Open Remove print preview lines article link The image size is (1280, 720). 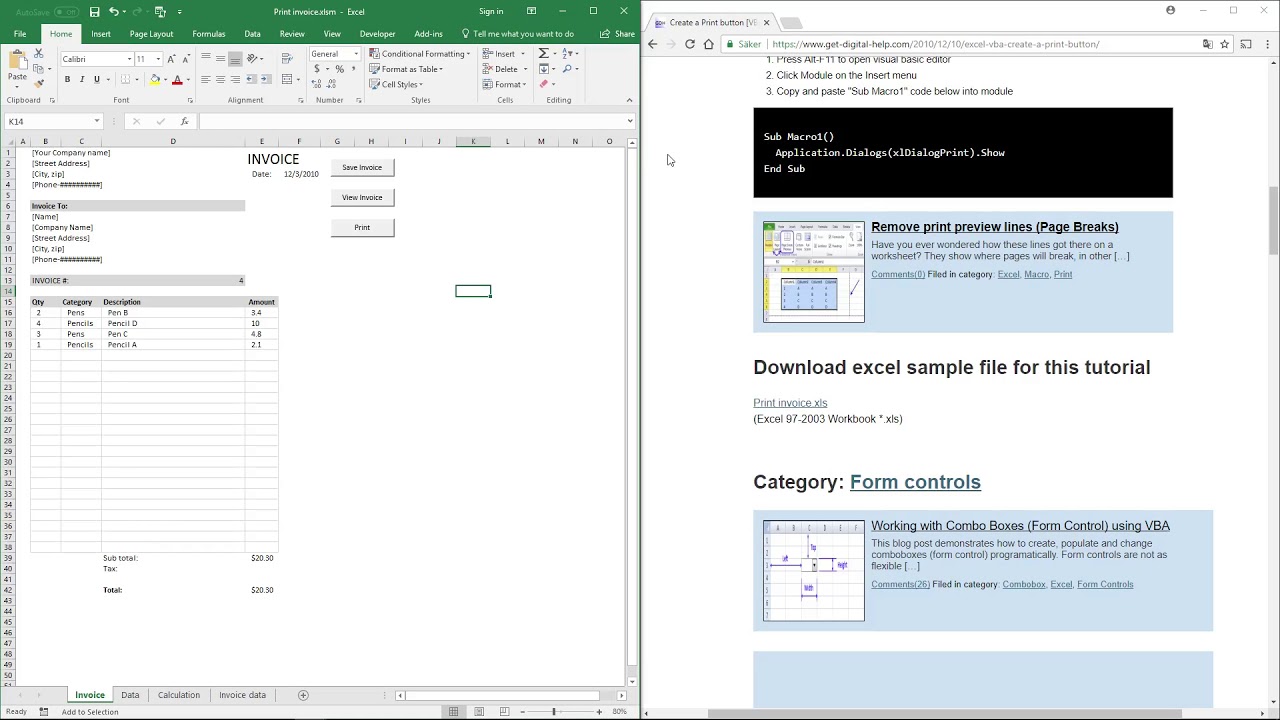pyautogui.click(x=995, y=227)
